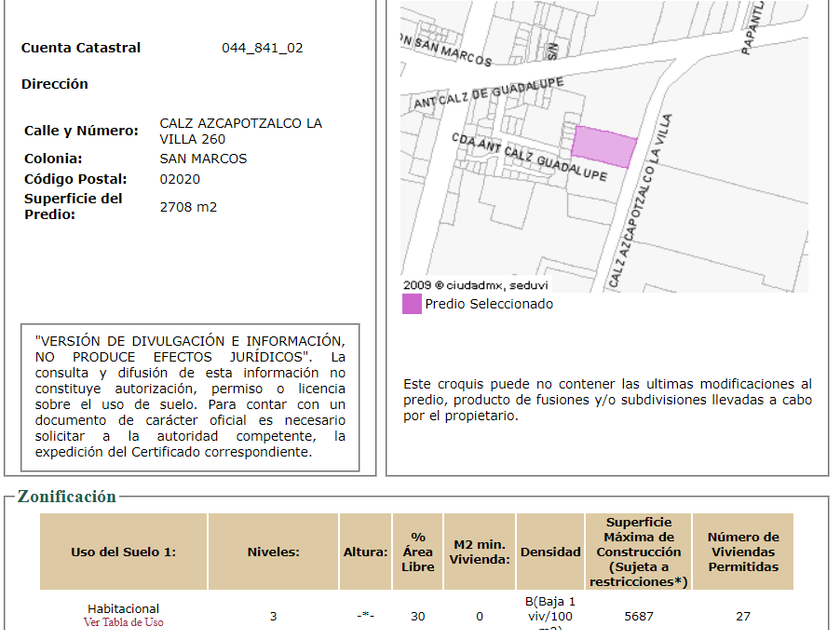Image resolution: width=840 pixels, height=630 pixels.
Task: Click the Zonificación section heading
Action: (x=67, y=497)
